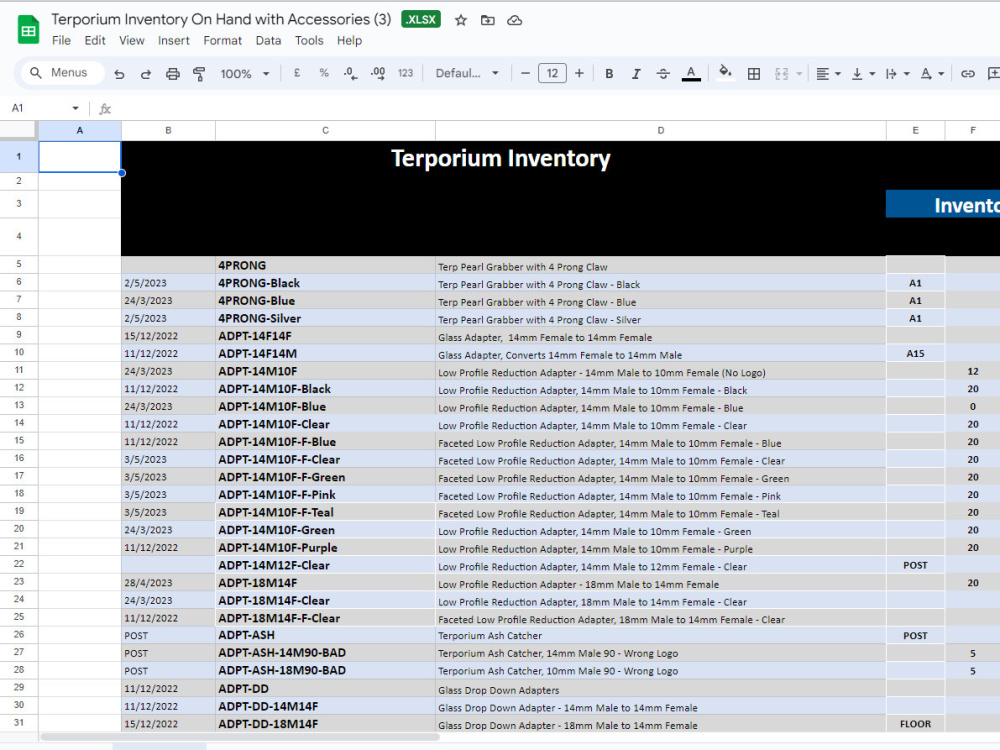Toggle italic formatting

[636, 73]
